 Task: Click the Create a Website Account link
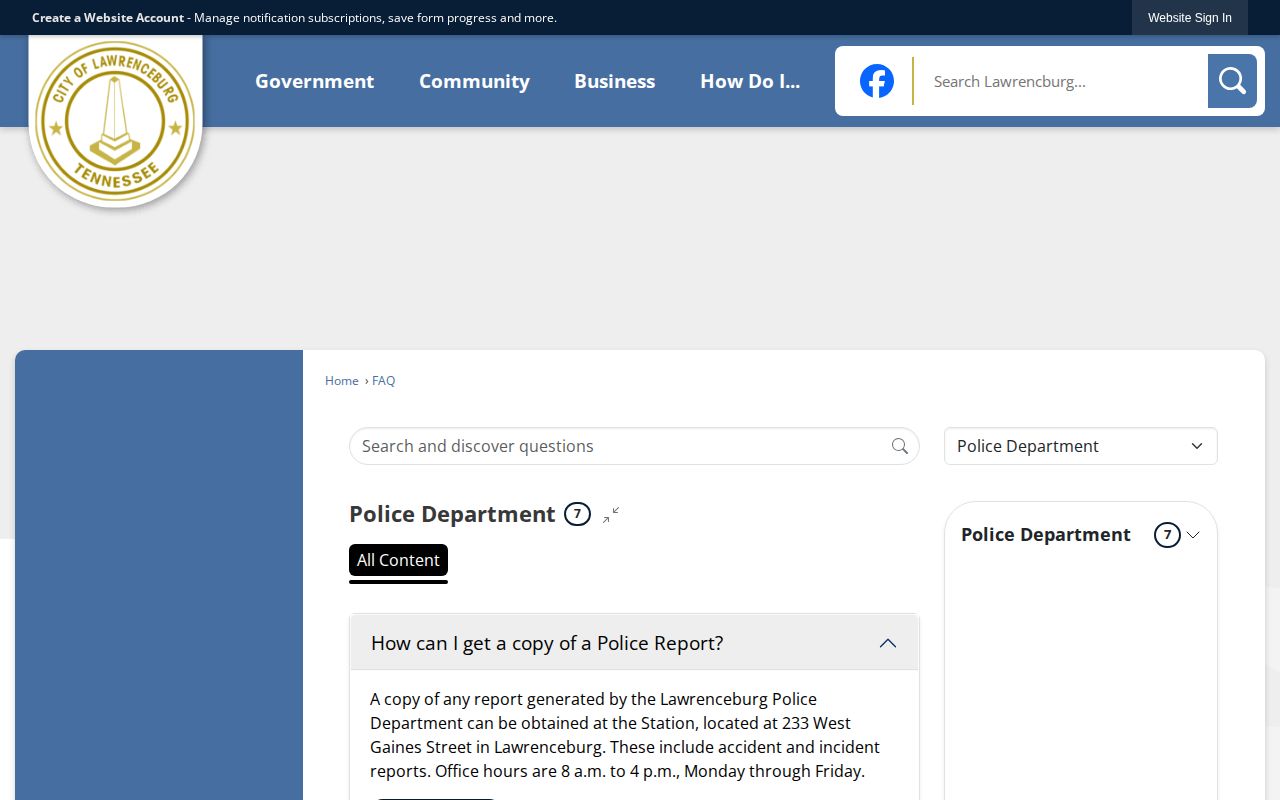pyautogui.click(x=108, y=18)
